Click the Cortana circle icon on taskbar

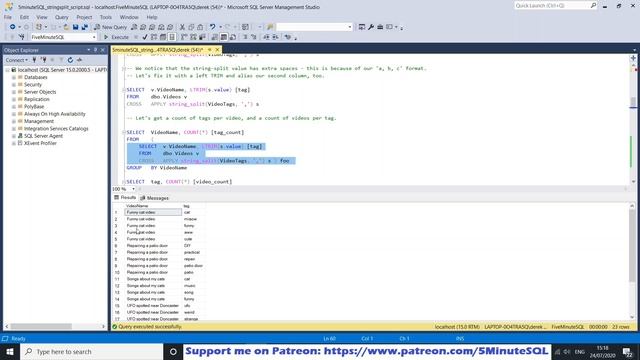[x=173, y=351]
